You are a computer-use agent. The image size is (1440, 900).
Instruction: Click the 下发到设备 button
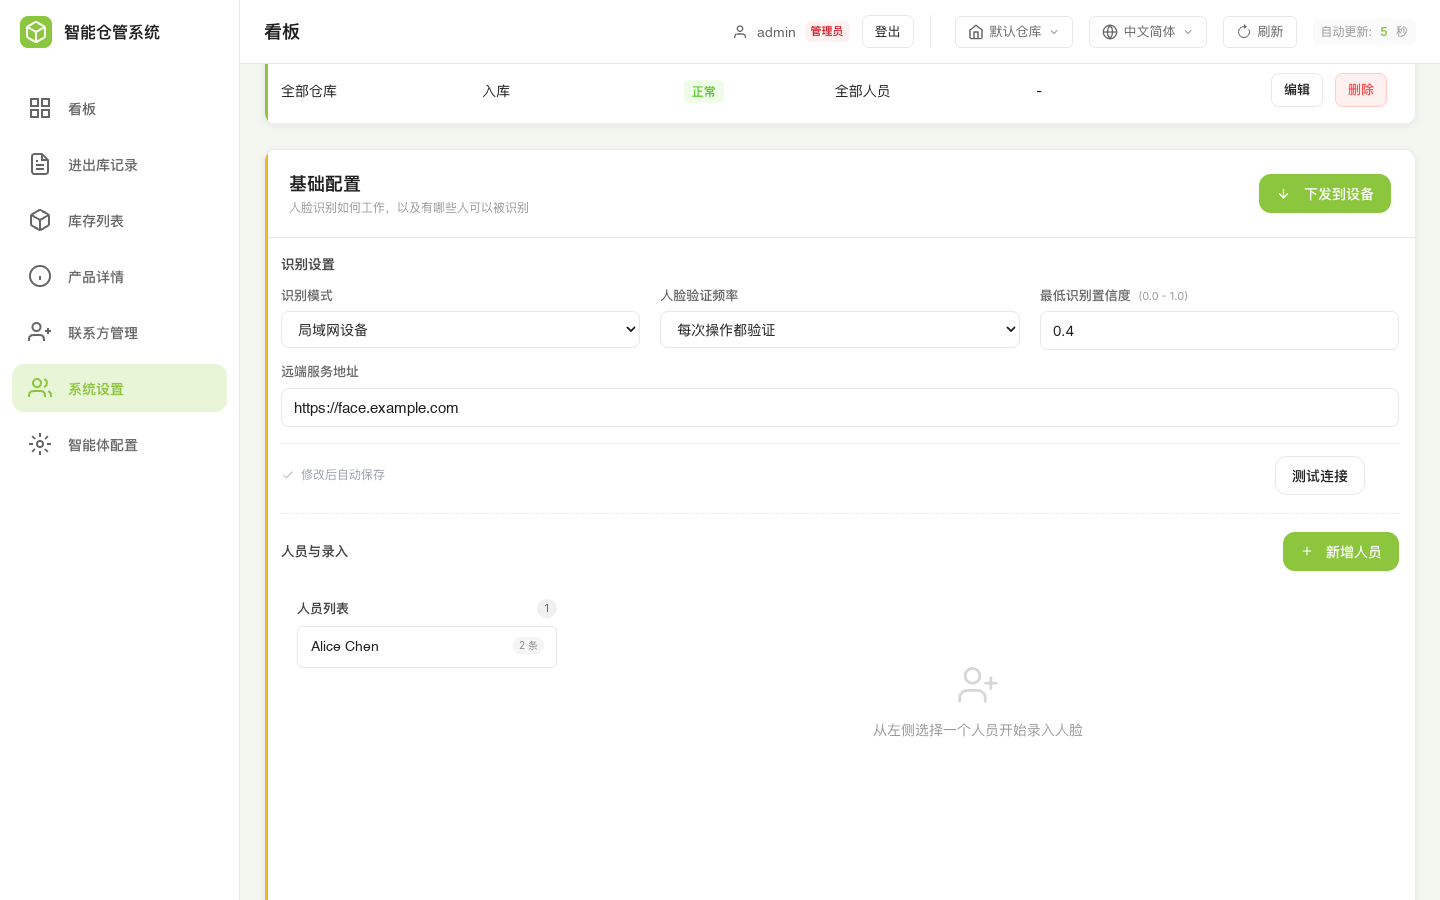[1325, 194]
